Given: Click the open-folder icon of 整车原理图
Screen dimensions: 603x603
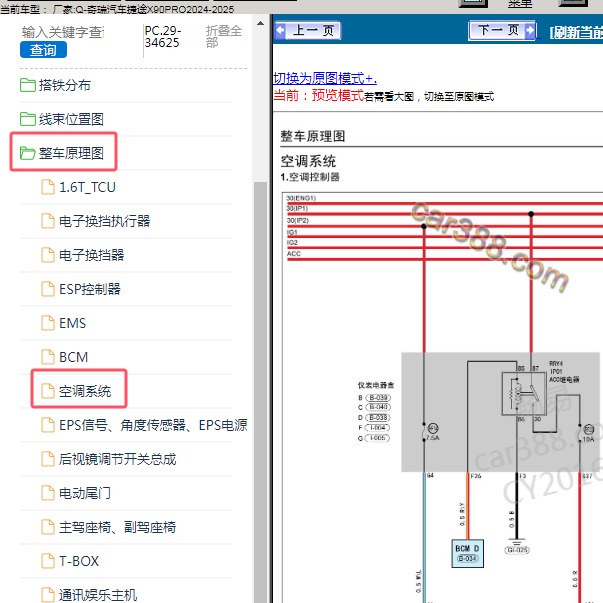Looking at the screenshot, I should pos(28,153).
